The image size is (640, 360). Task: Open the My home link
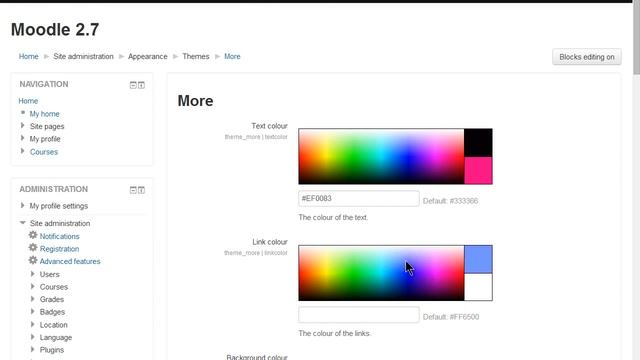44,113
